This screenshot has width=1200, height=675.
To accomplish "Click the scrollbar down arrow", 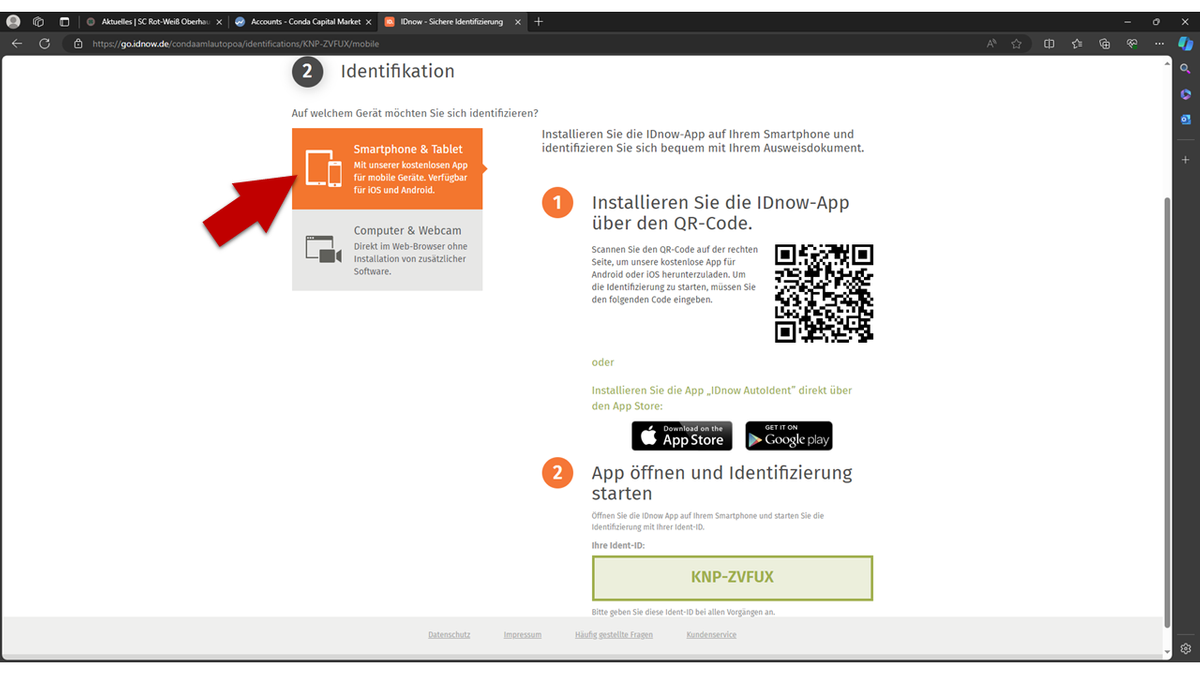I will pyautogui.click(x=1165, y=651).
